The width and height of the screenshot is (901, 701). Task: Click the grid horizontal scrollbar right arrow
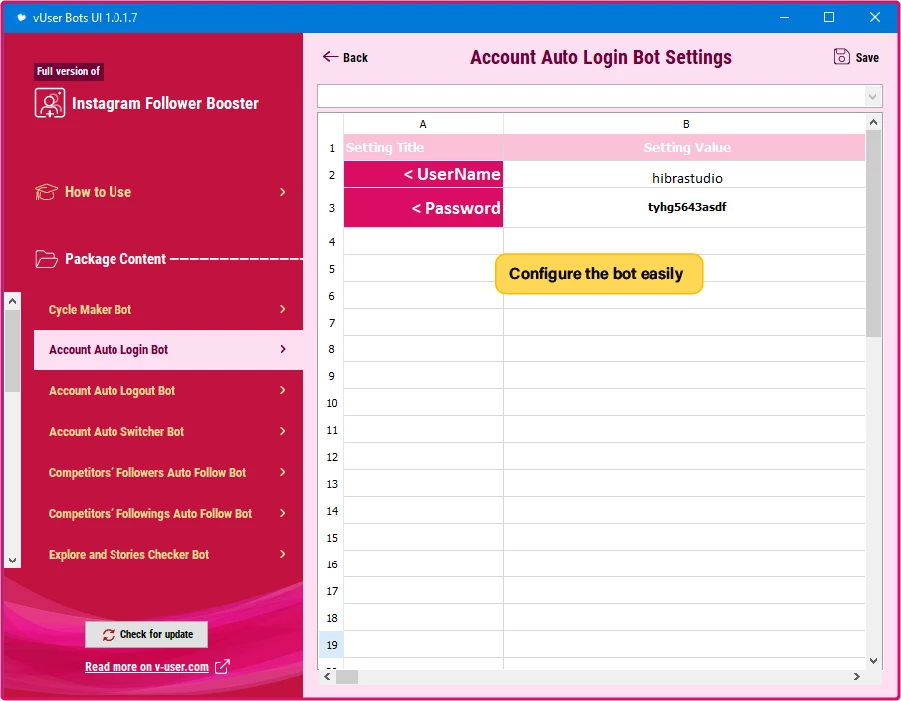click(856, 676)
